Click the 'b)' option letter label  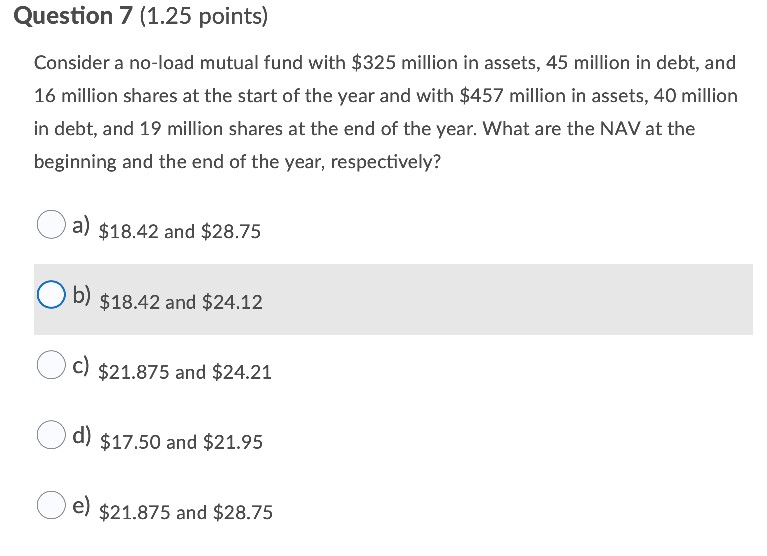click(x=82, y=295)
